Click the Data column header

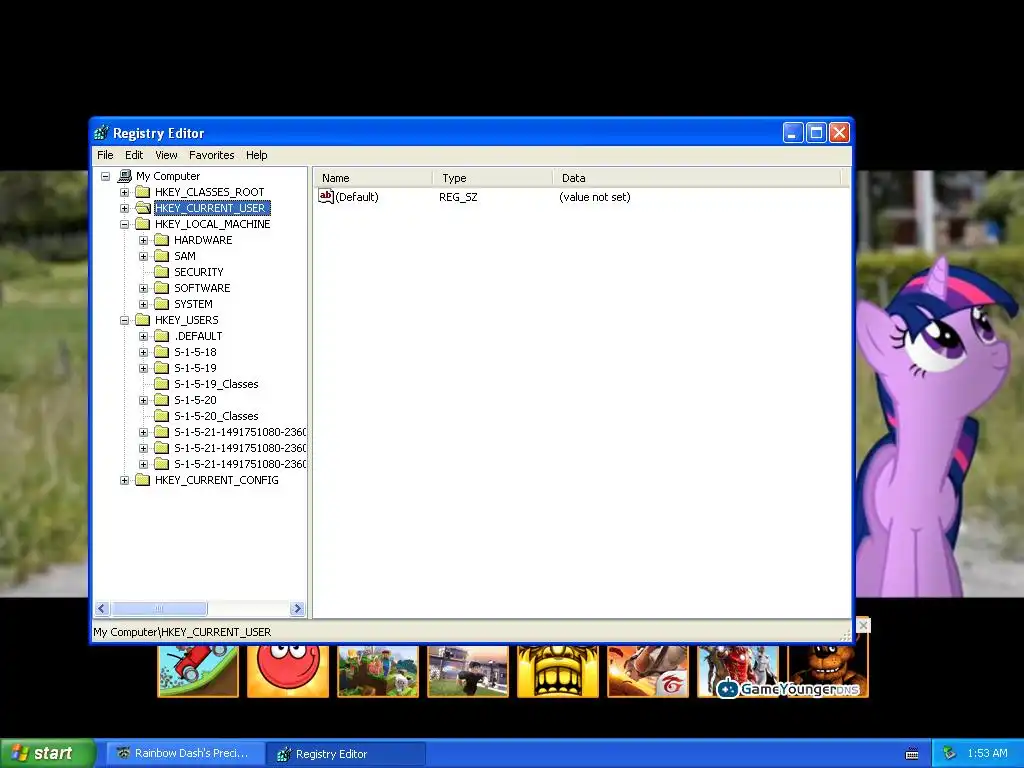pyautogui.click(x=697, y=178)
